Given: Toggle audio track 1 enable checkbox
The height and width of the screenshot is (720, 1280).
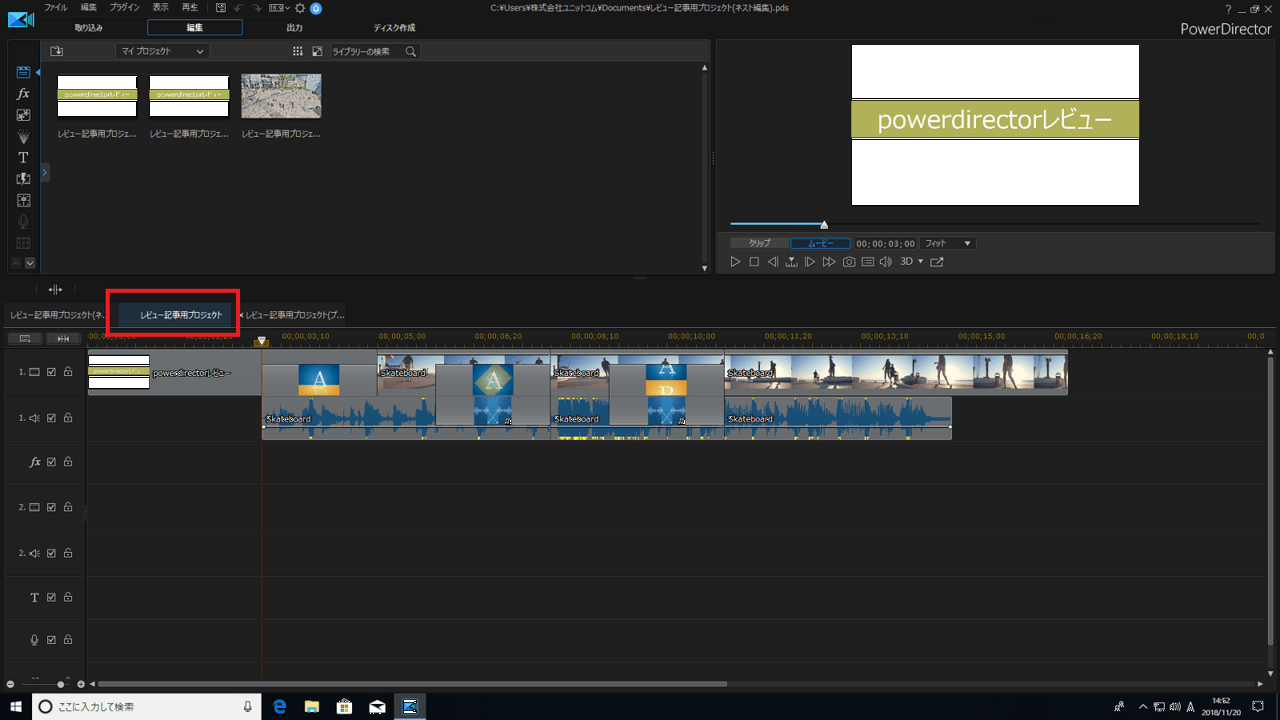Looking at the screenshot, I should 51,418.
